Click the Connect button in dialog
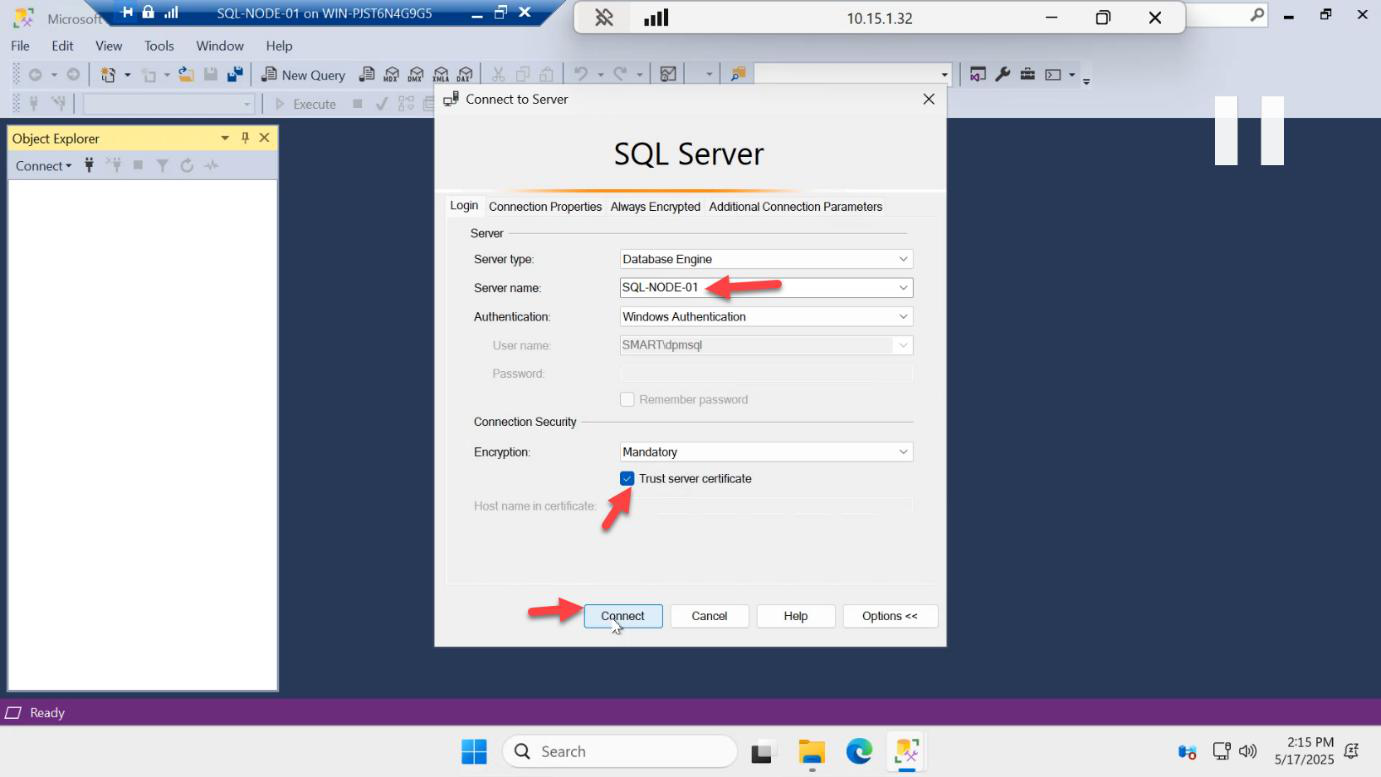This screenshot has width=1381, height=777. coord(623,616)
